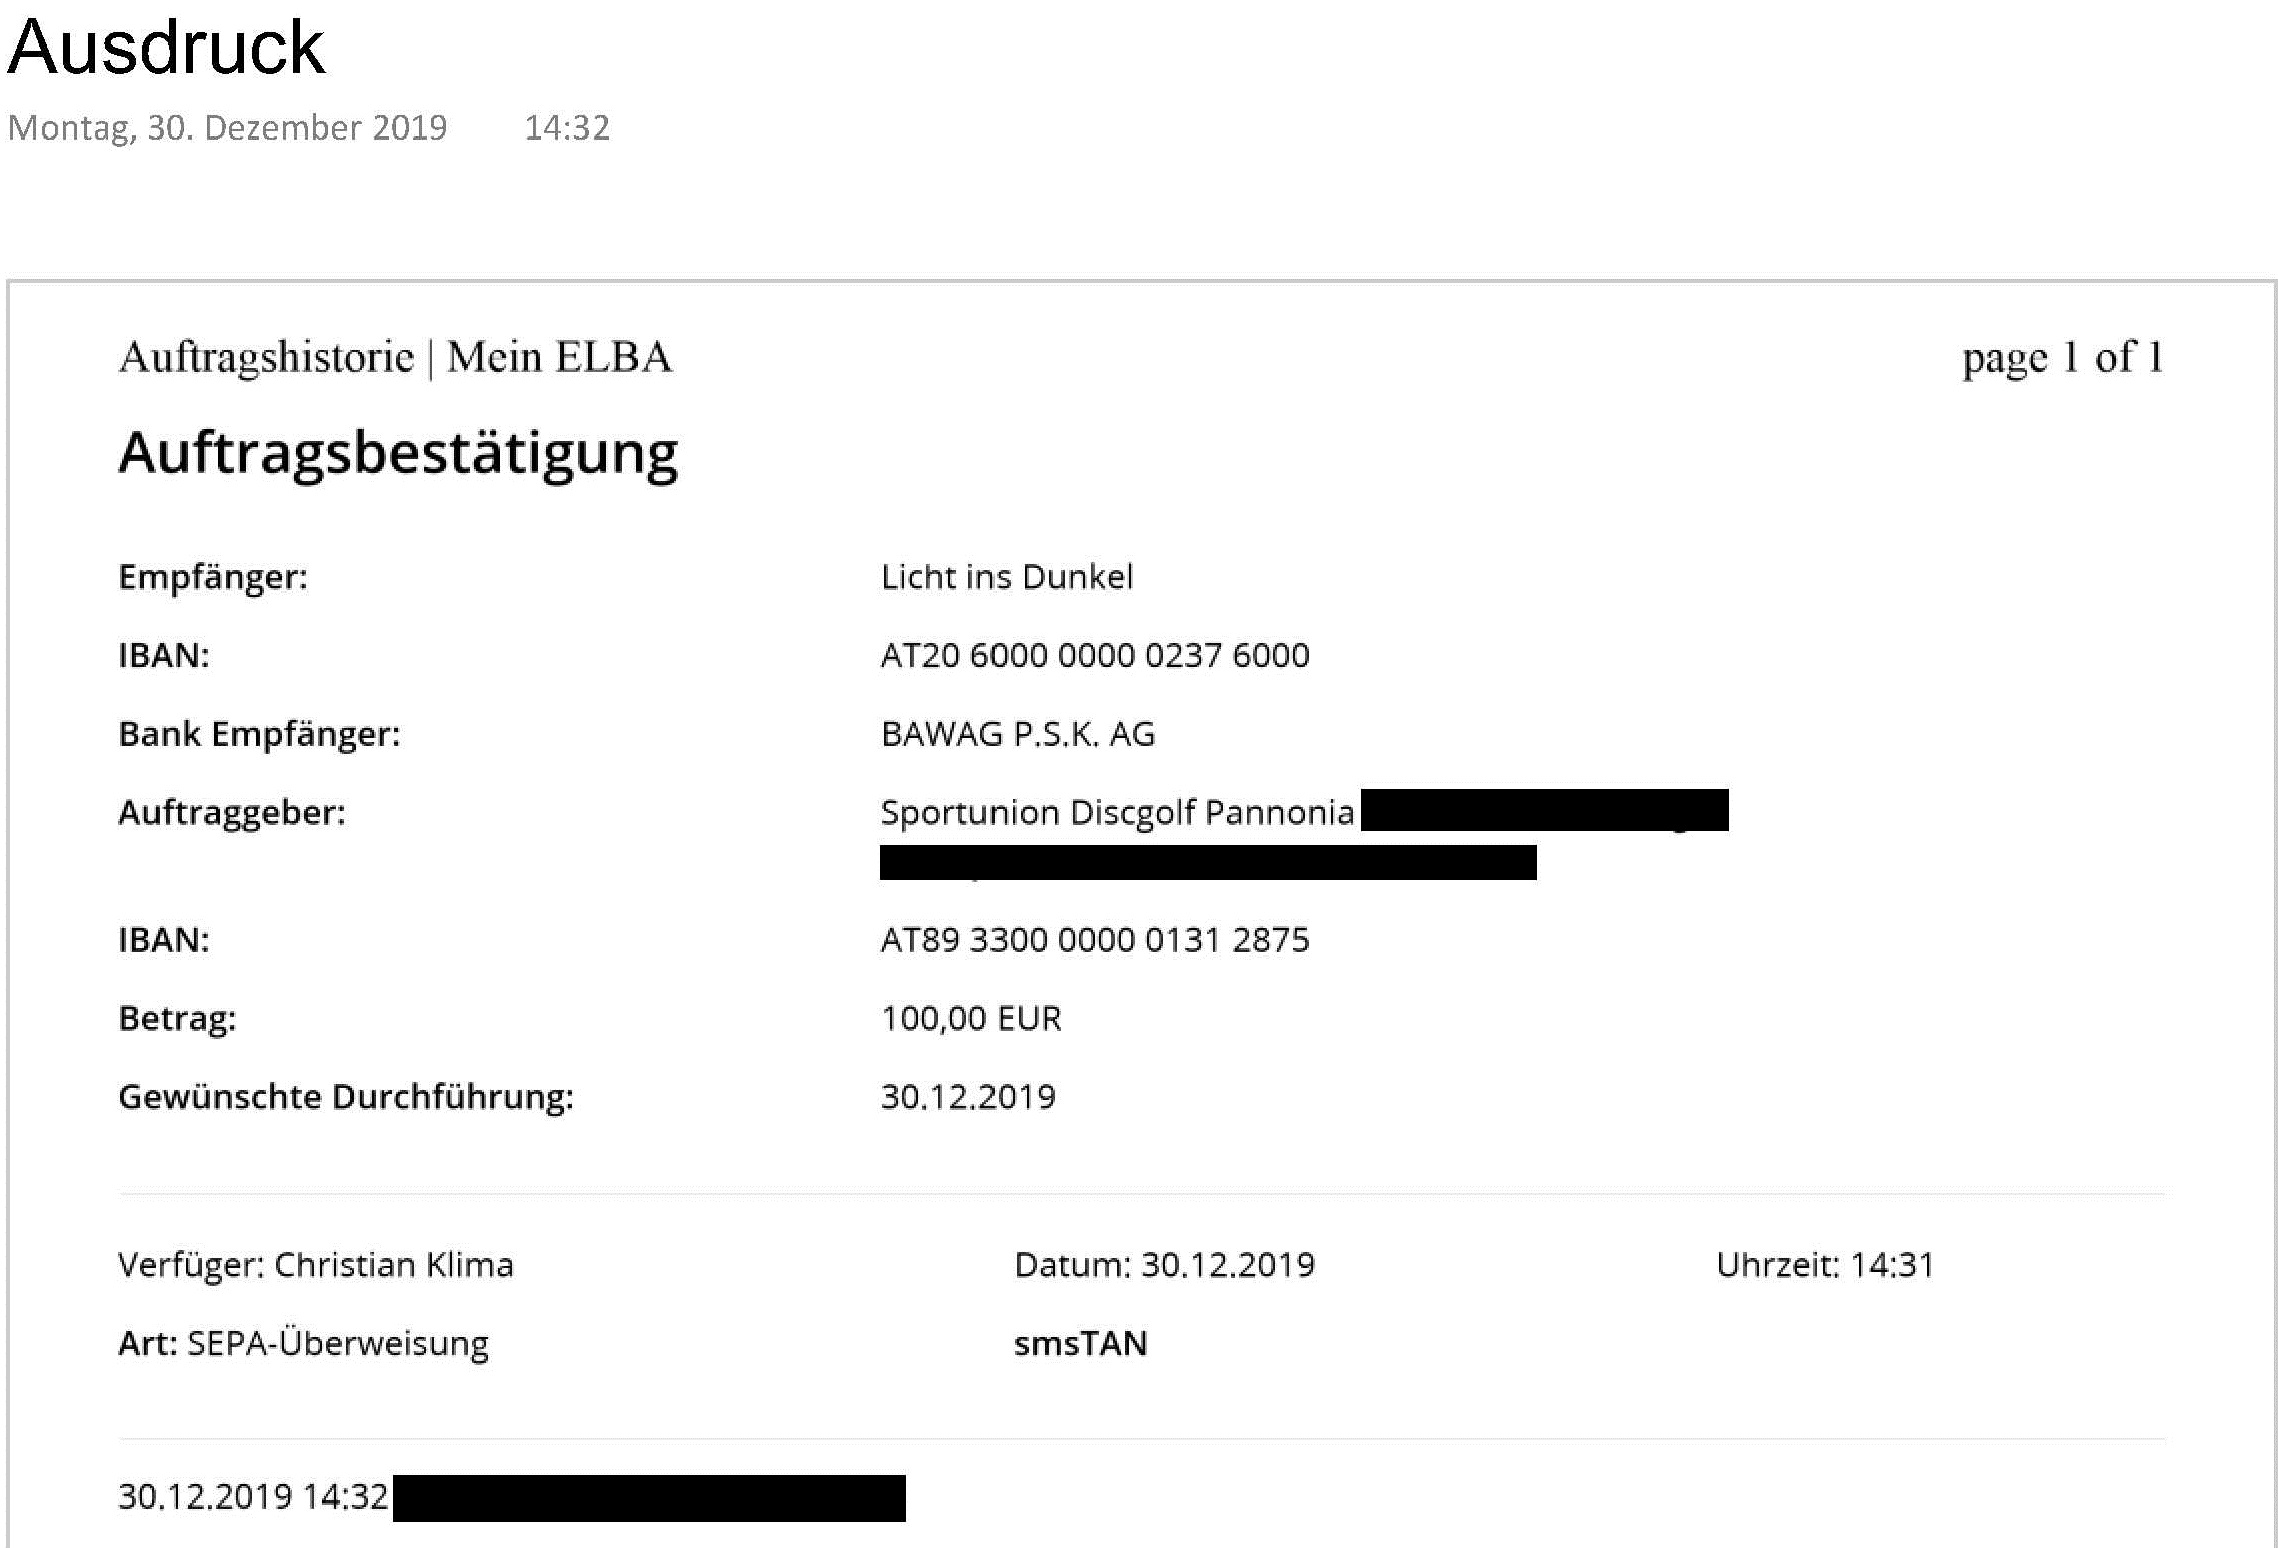
Task: Select recipient name Licht ins Dunkel
Action: tap(1007, 577)
